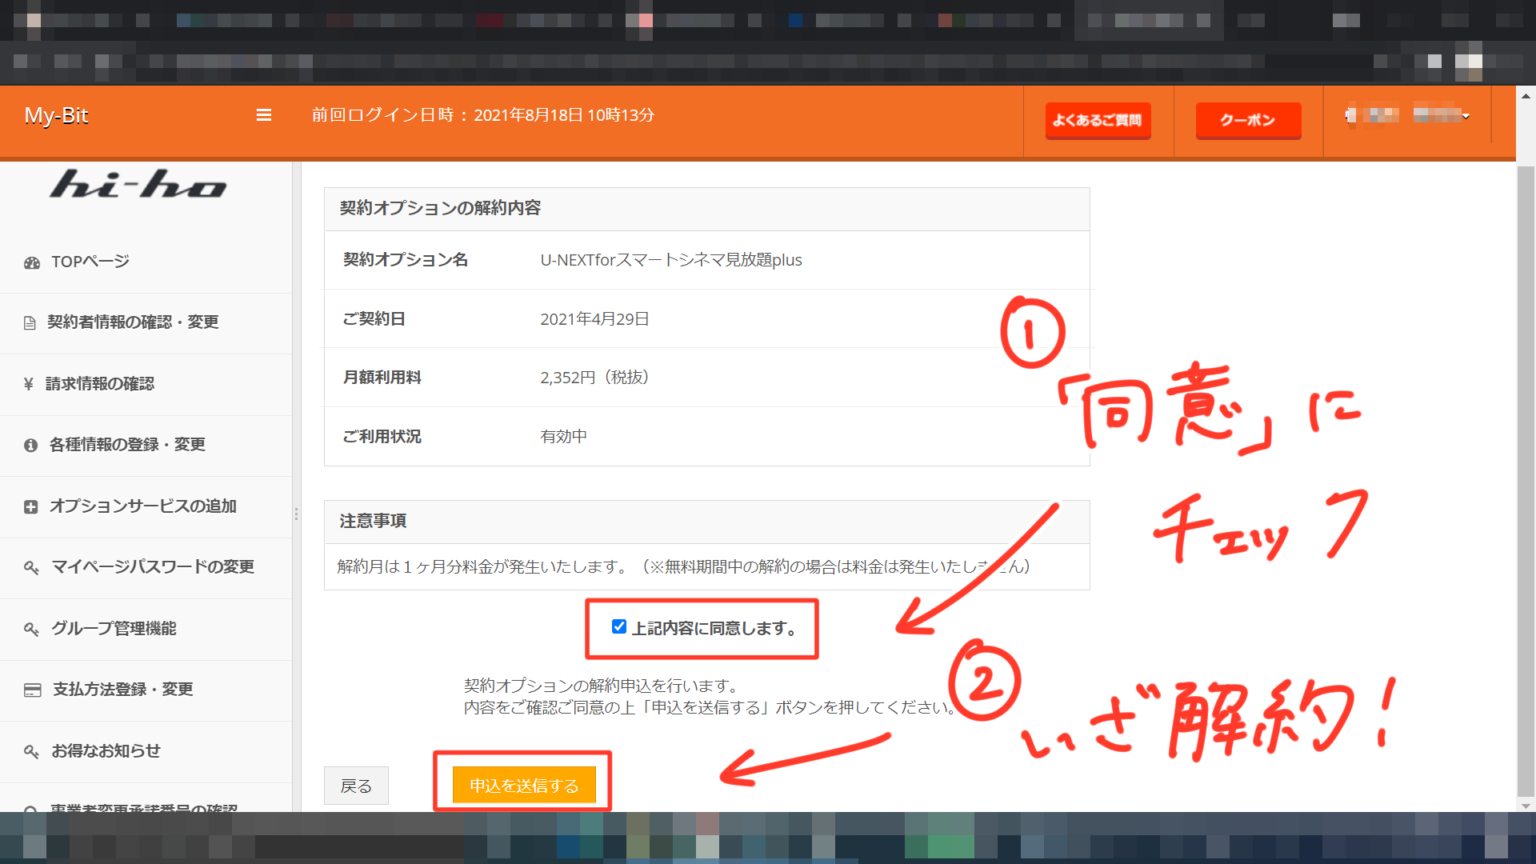Click the document icon beside 契約者情報の確認・変更
Viewport: 1536px width, 864px height.
pyautogui.click(x=31, y=322)
